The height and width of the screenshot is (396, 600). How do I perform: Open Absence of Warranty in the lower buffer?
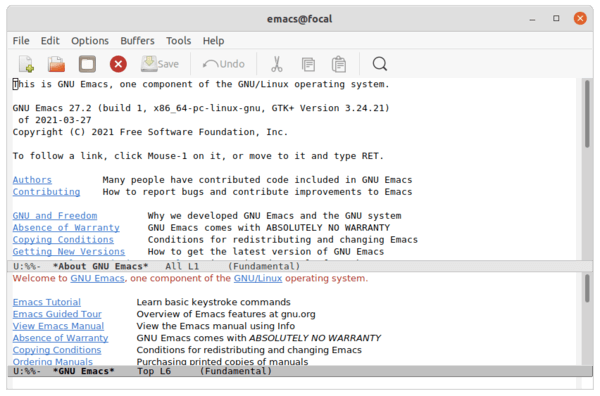click(x=60, y=338)
